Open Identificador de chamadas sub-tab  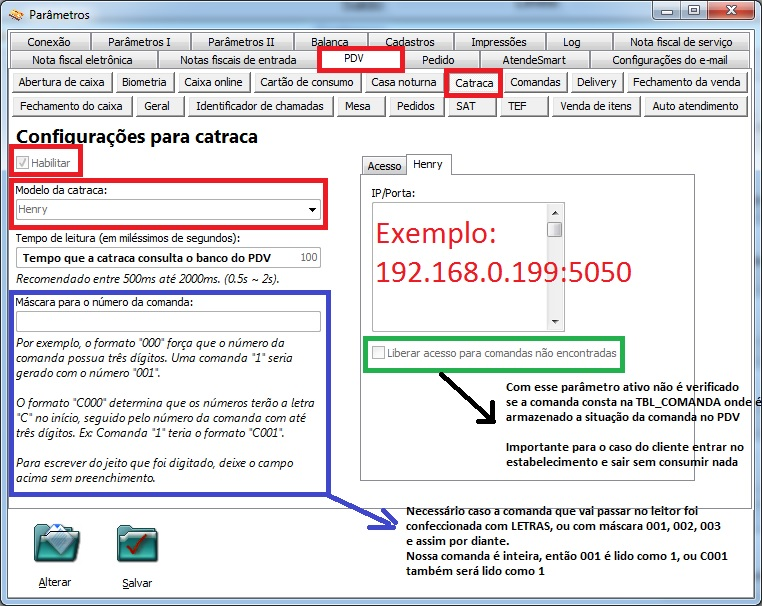260,106
